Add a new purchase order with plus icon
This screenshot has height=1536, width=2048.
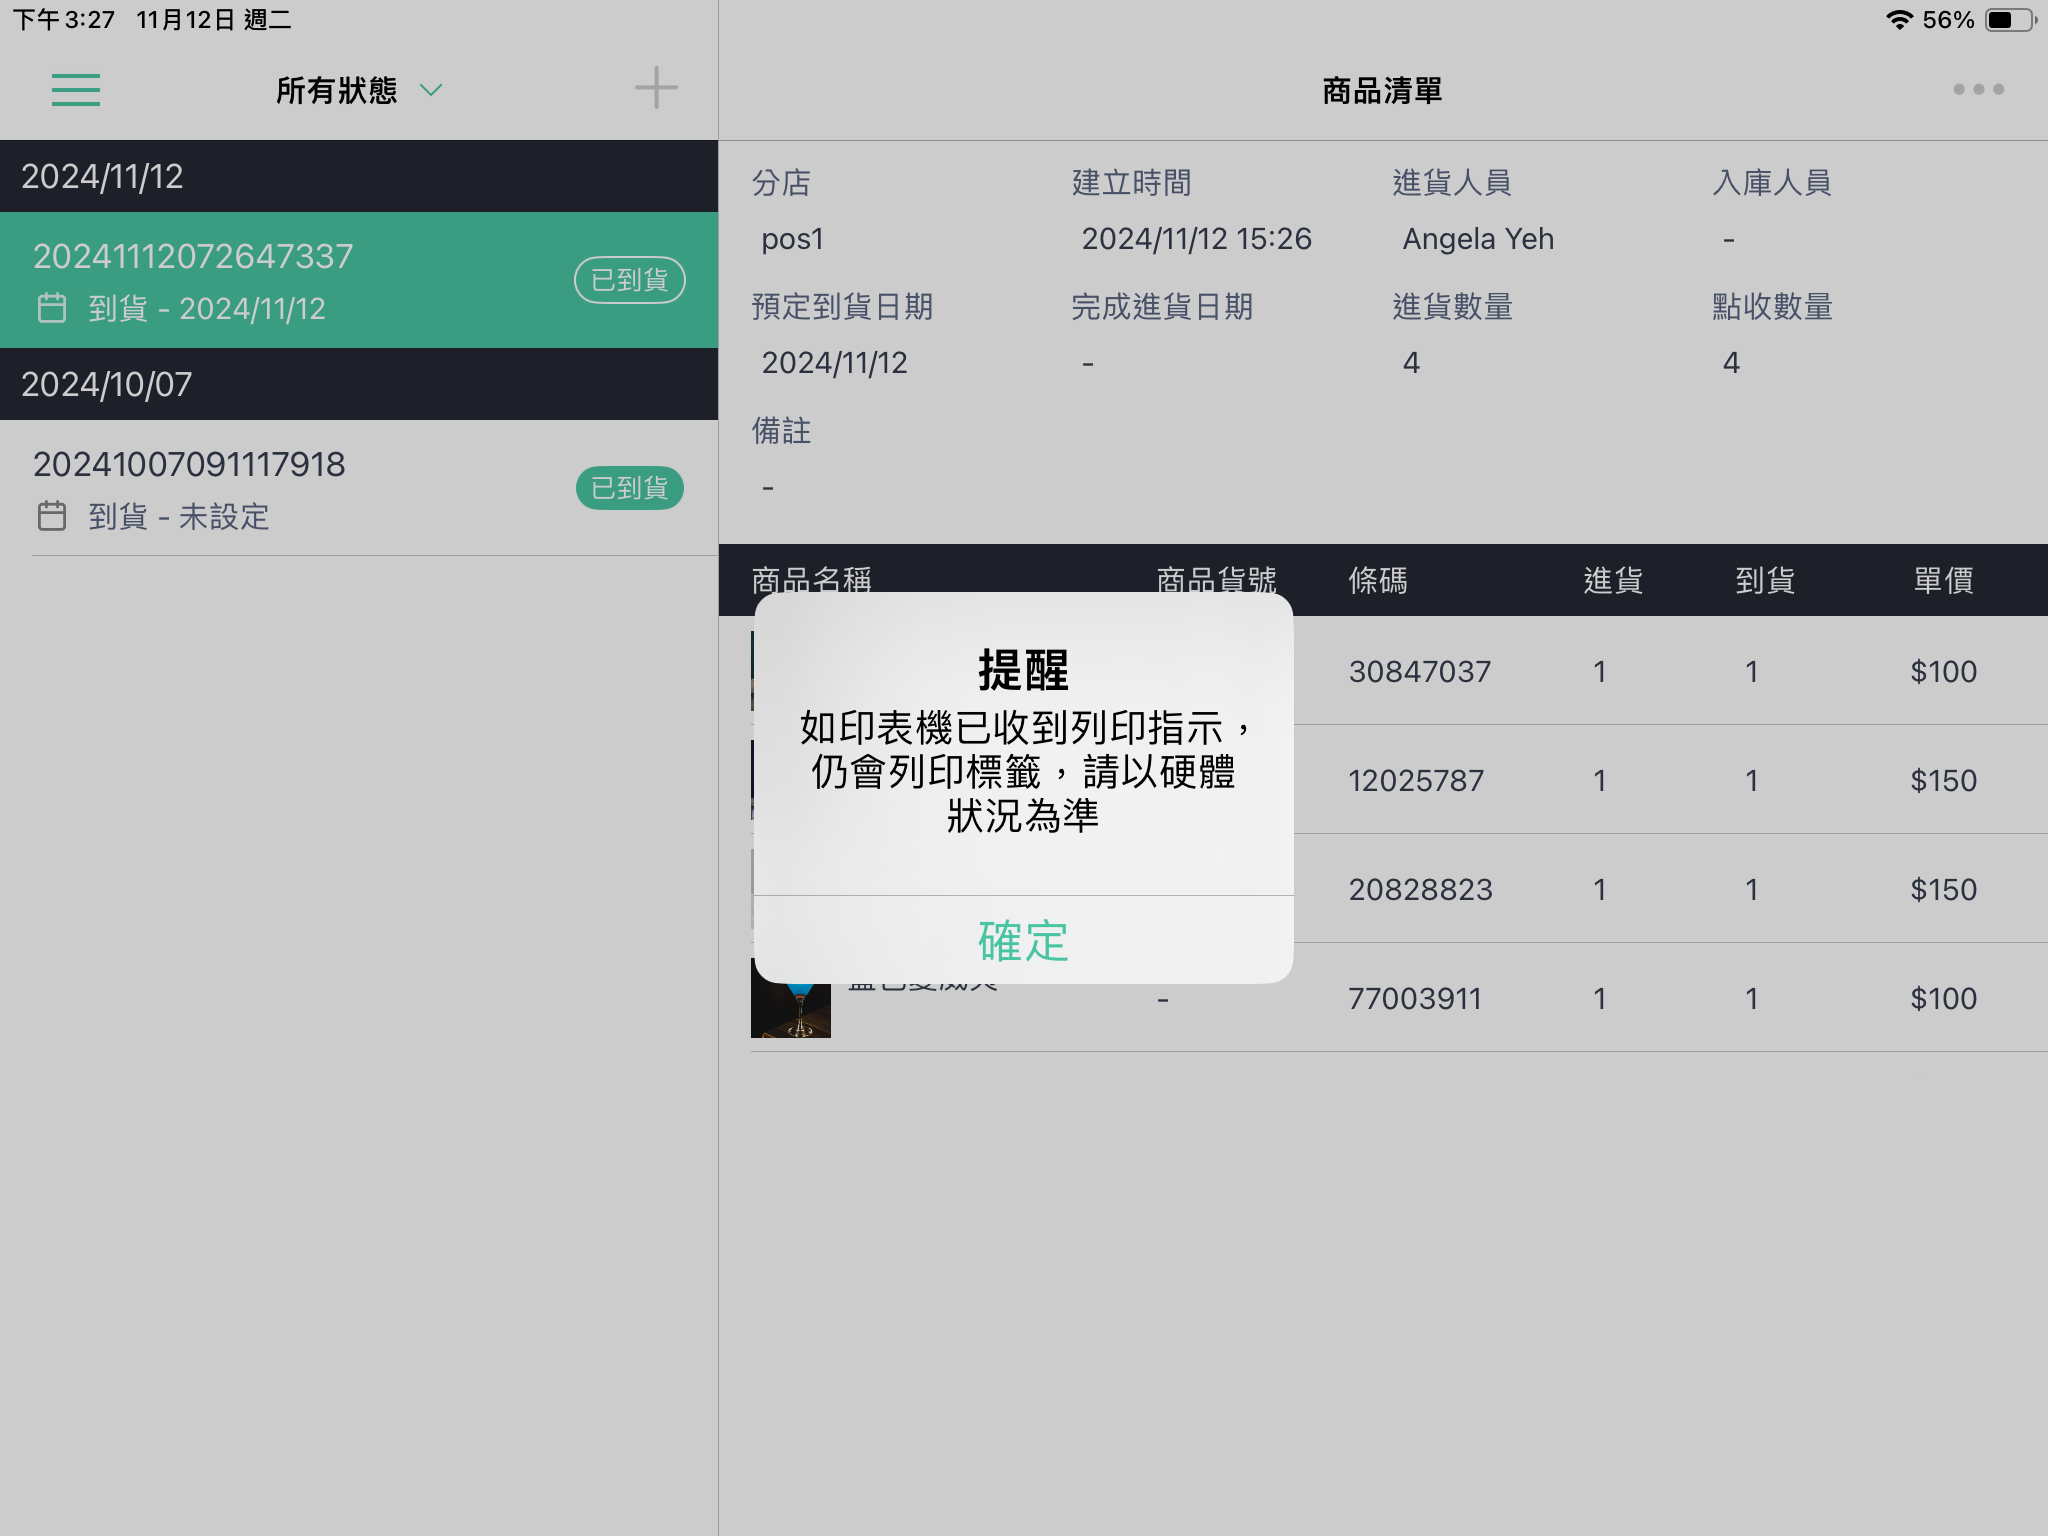(656, 88)
